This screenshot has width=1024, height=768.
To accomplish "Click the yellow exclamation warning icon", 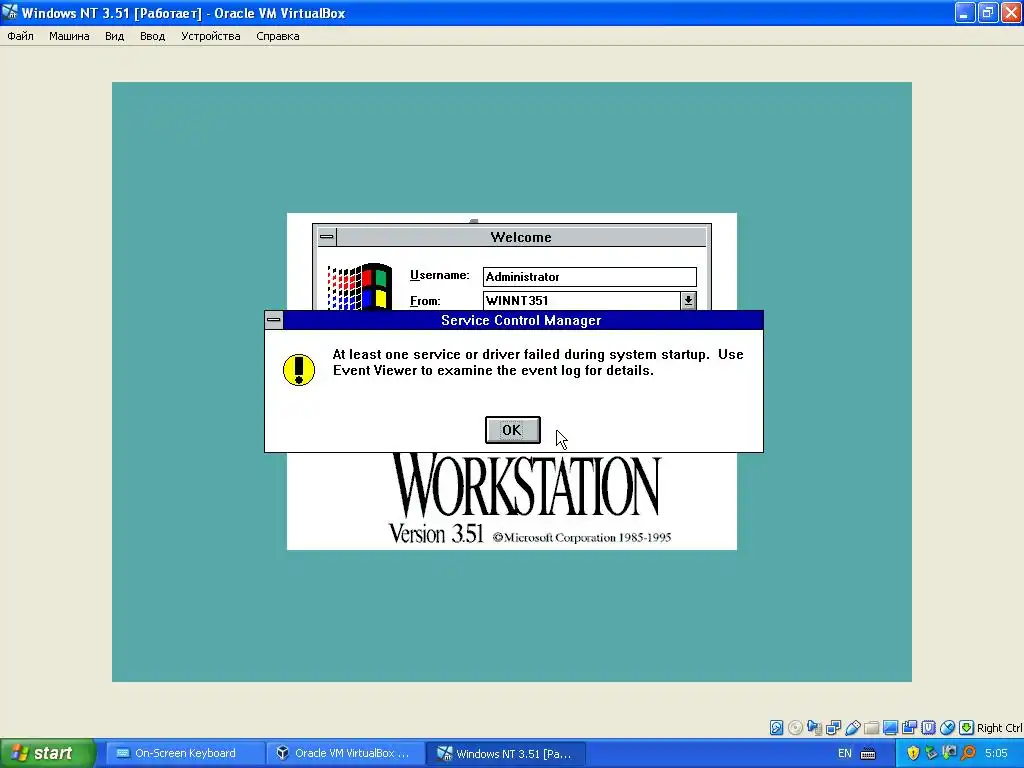I will tap(299, 370).
